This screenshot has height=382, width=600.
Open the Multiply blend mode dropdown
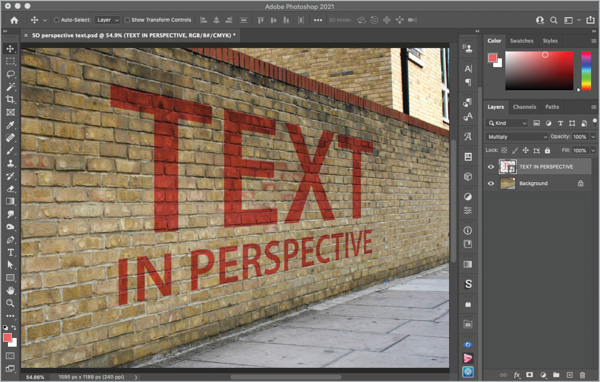(x=517, y=137)
